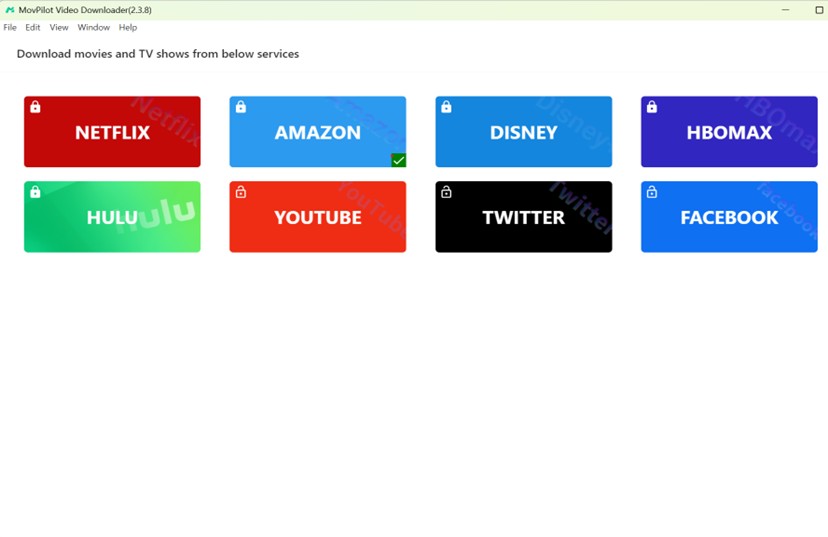This screenshot has width=828, height=537.
Task: Click the lock icon on Twitter card
Action: click(446, 192)
